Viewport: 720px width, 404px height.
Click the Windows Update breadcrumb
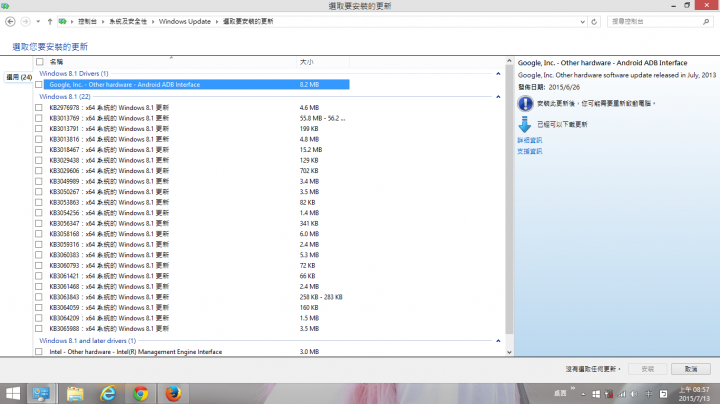click(185, 22)
